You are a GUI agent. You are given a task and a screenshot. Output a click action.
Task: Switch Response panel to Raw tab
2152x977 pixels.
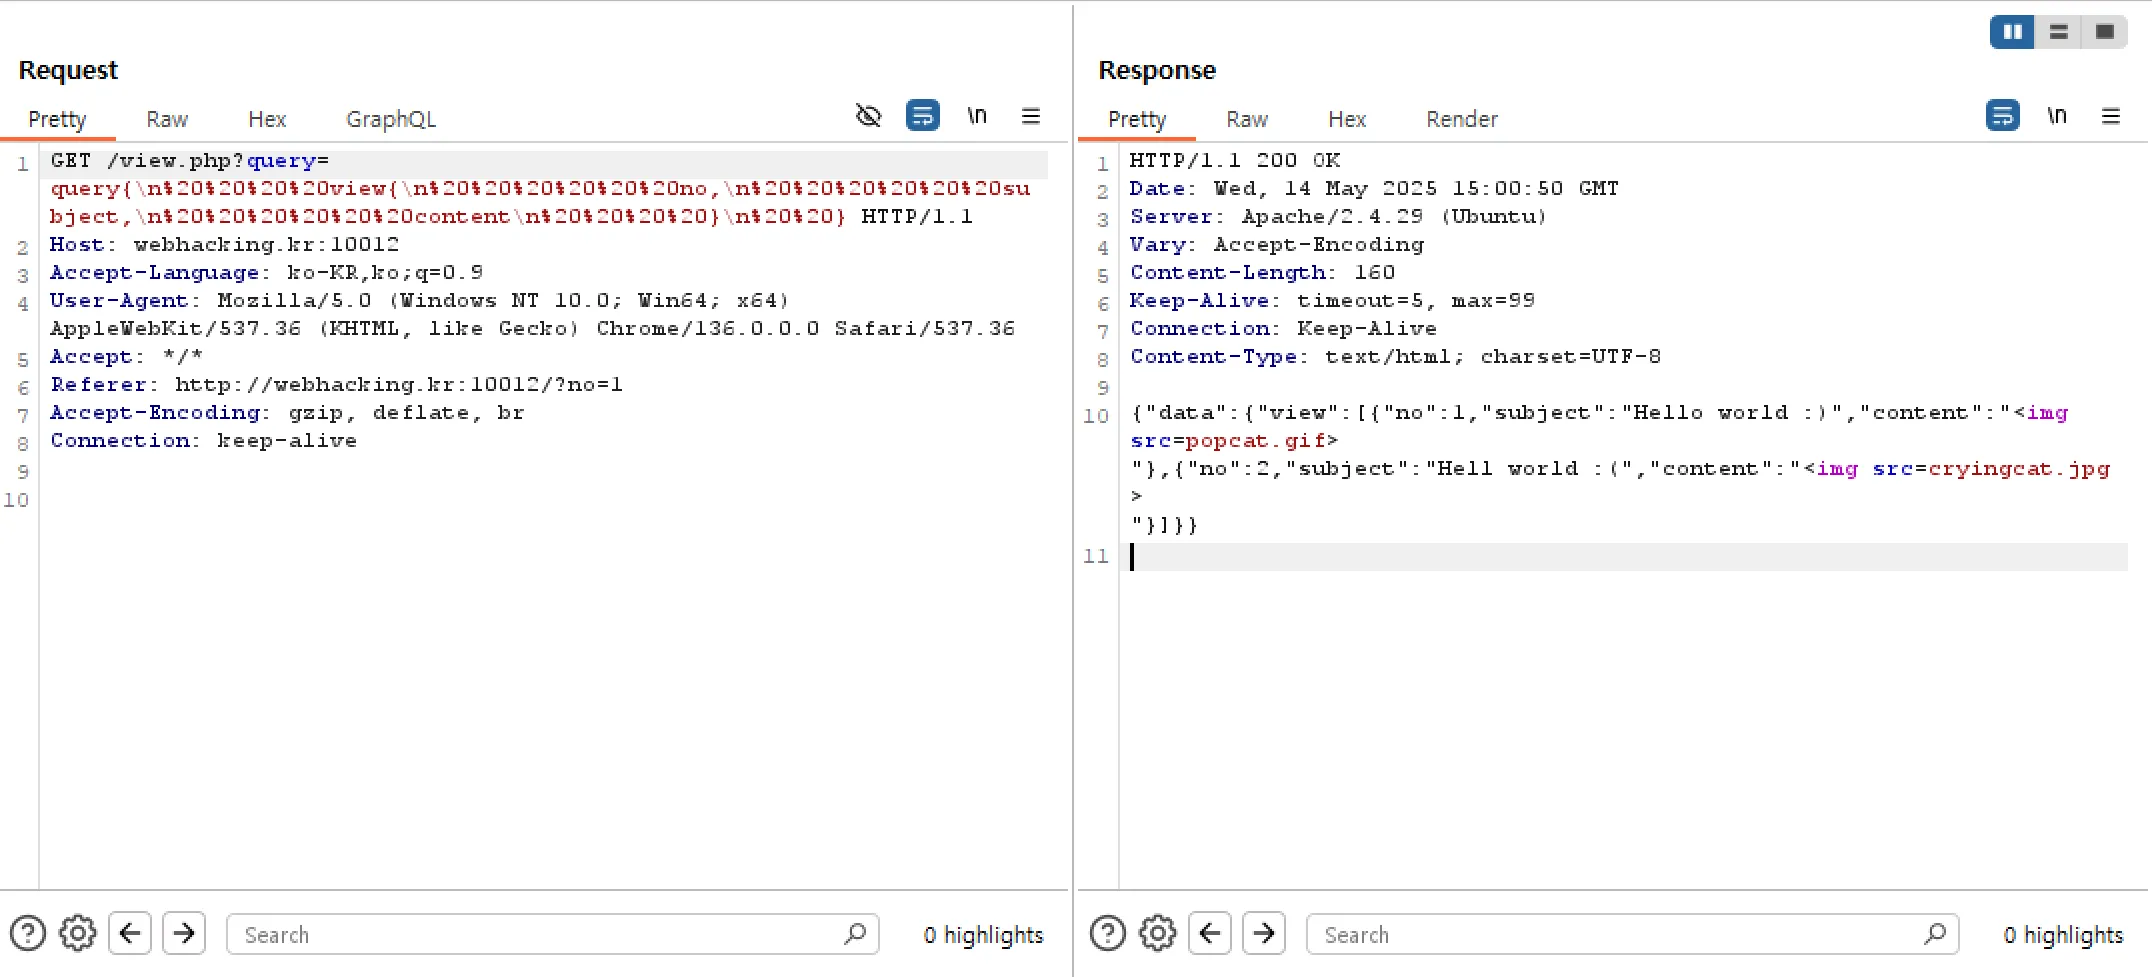1247,119
